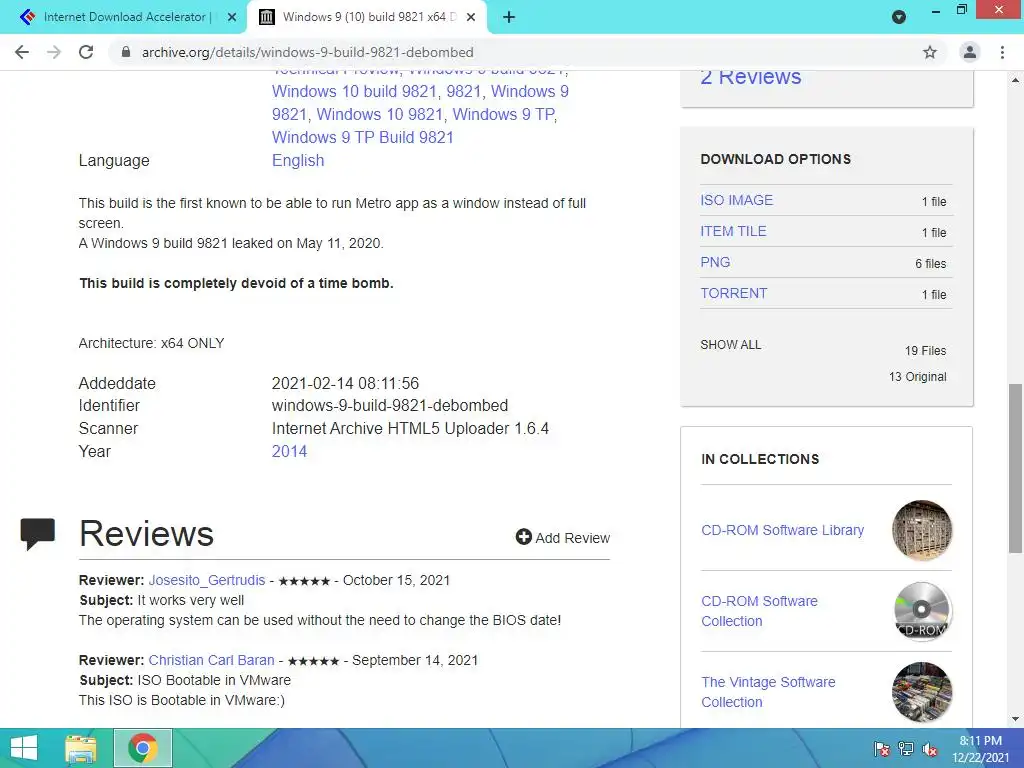Open the CD-ROM Software Library collection
Image resolution: width=1024 pixels, height=768 pixels.
coord(782,530)
